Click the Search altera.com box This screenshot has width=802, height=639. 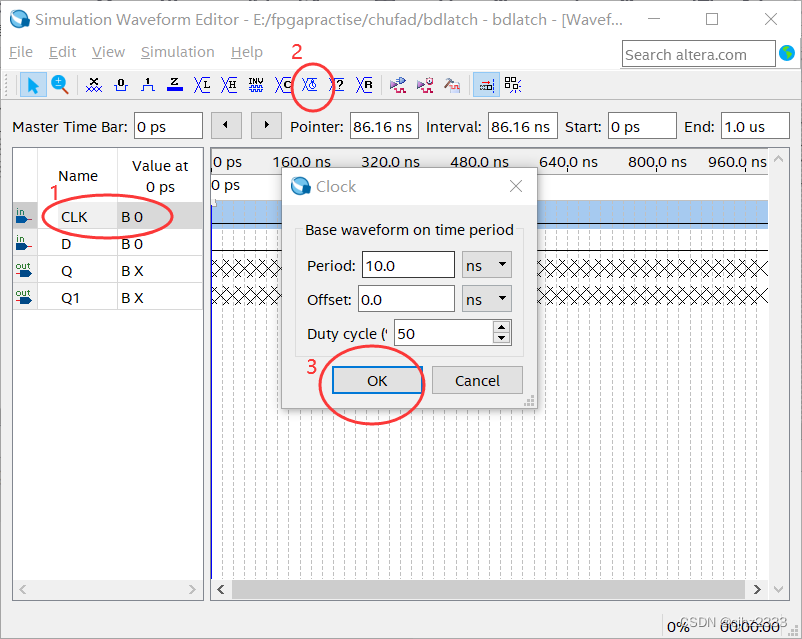click(x=699, y=54)
